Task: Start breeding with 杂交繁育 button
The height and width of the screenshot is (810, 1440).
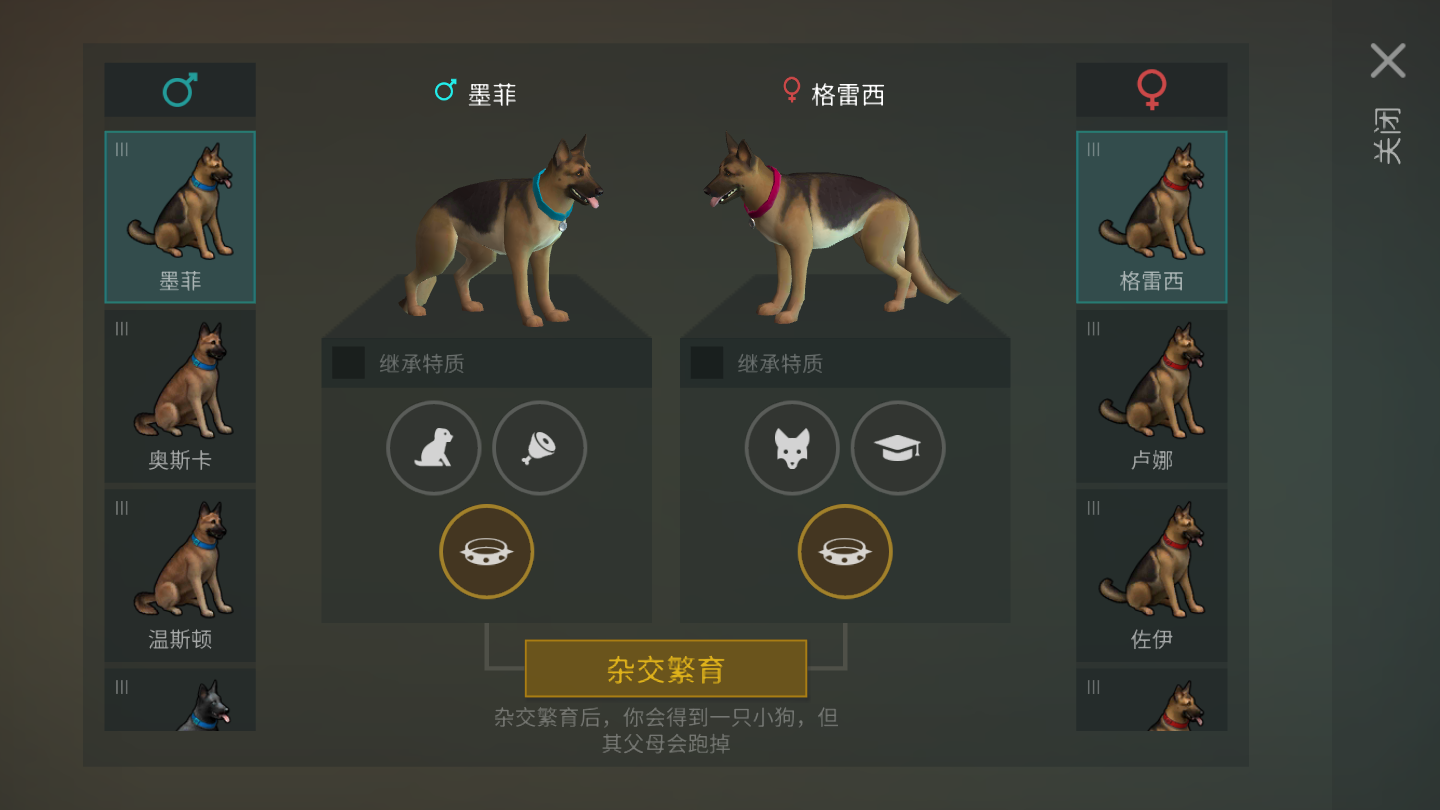Action: pos(666,669)
